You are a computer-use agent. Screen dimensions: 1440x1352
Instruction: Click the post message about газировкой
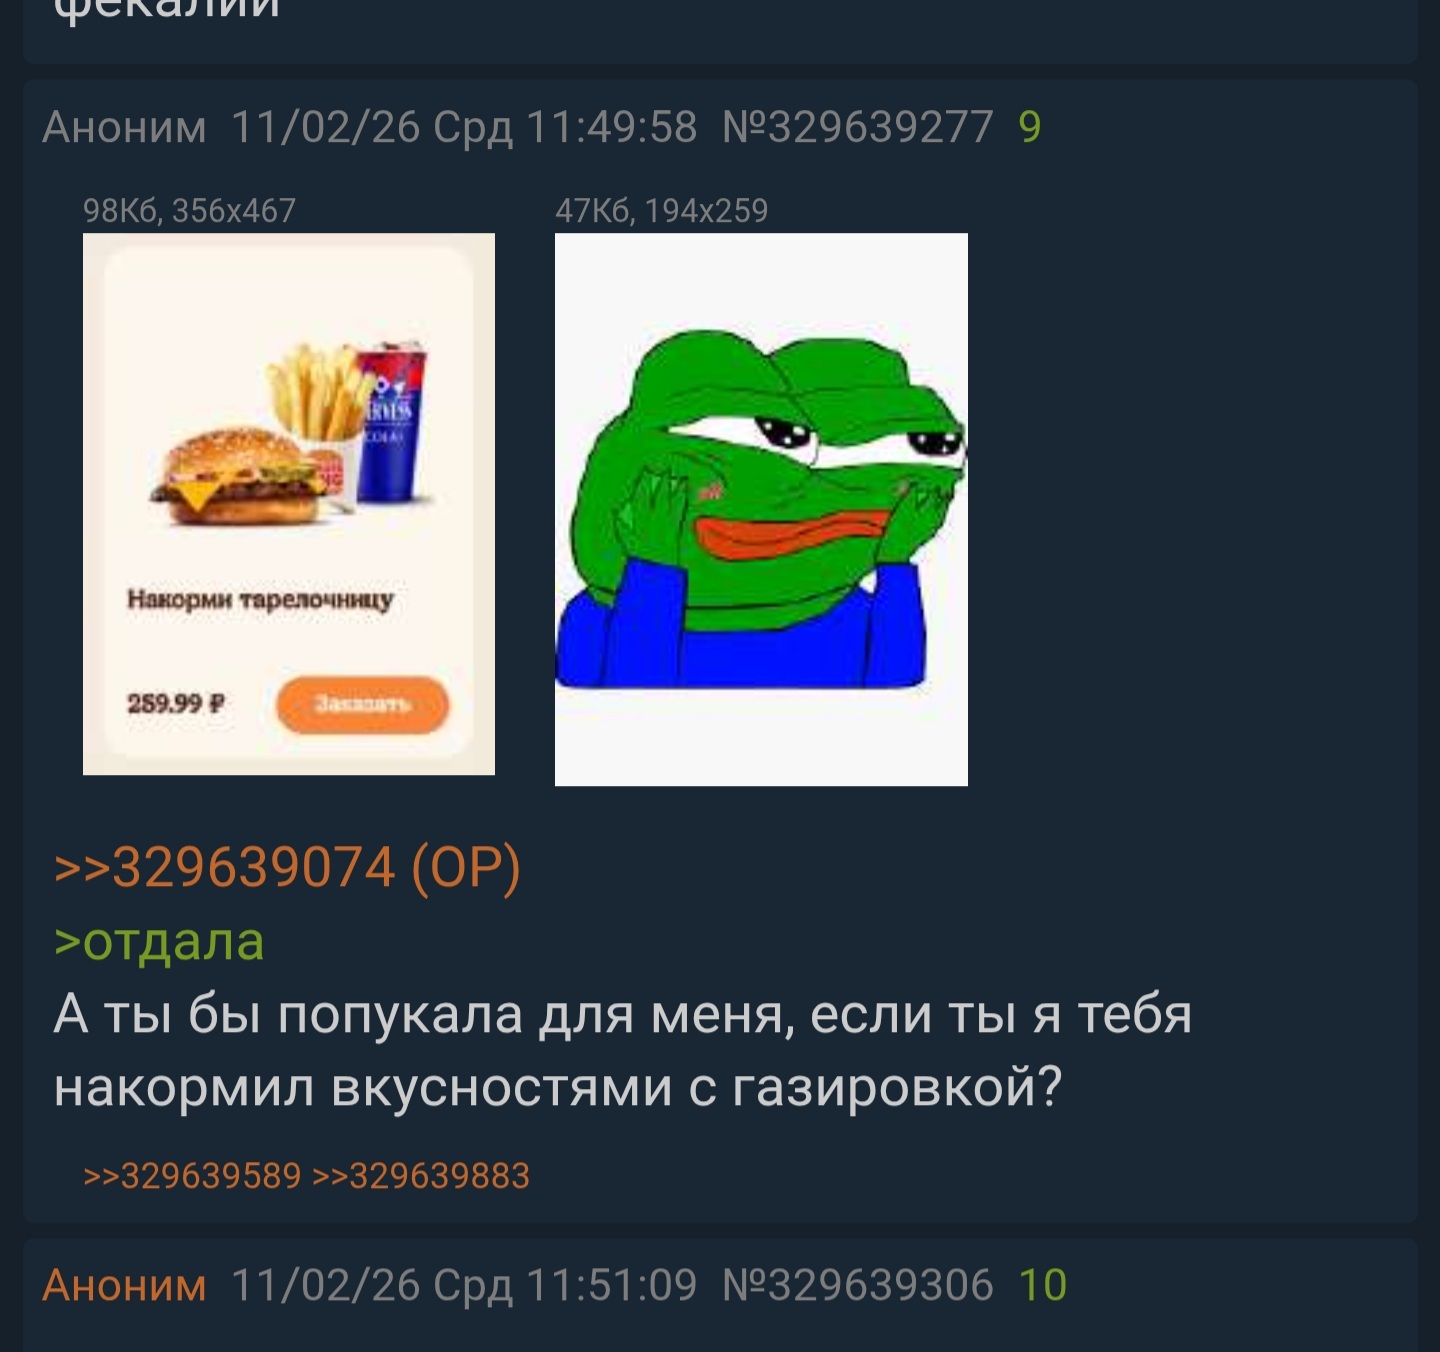623,1050
